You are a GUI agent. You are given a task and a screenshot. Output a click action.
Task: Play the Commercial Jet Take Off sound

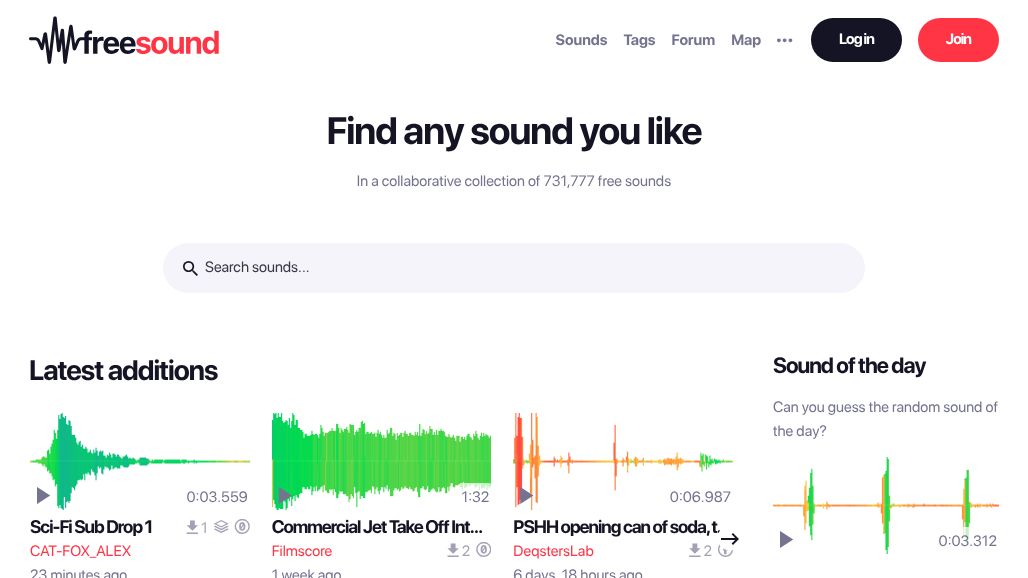[285, 495]
